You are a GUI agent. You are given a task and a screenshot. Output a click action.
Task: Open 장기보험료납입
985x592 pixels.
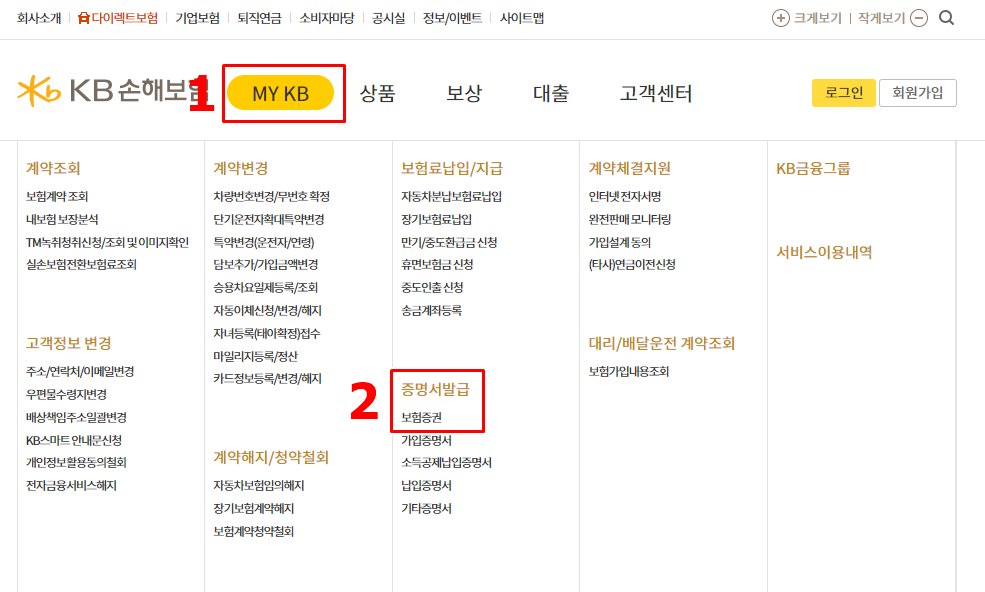tap(437, 219)
